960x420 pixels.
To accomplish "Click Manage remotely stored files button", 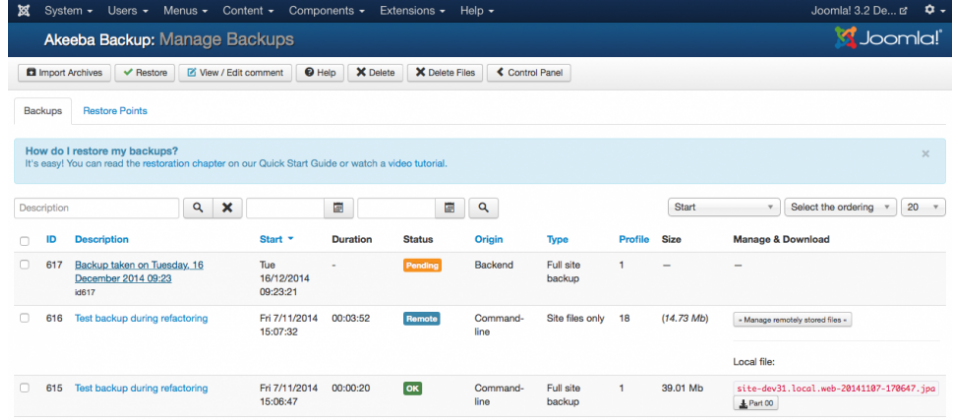I will [792, 320].
